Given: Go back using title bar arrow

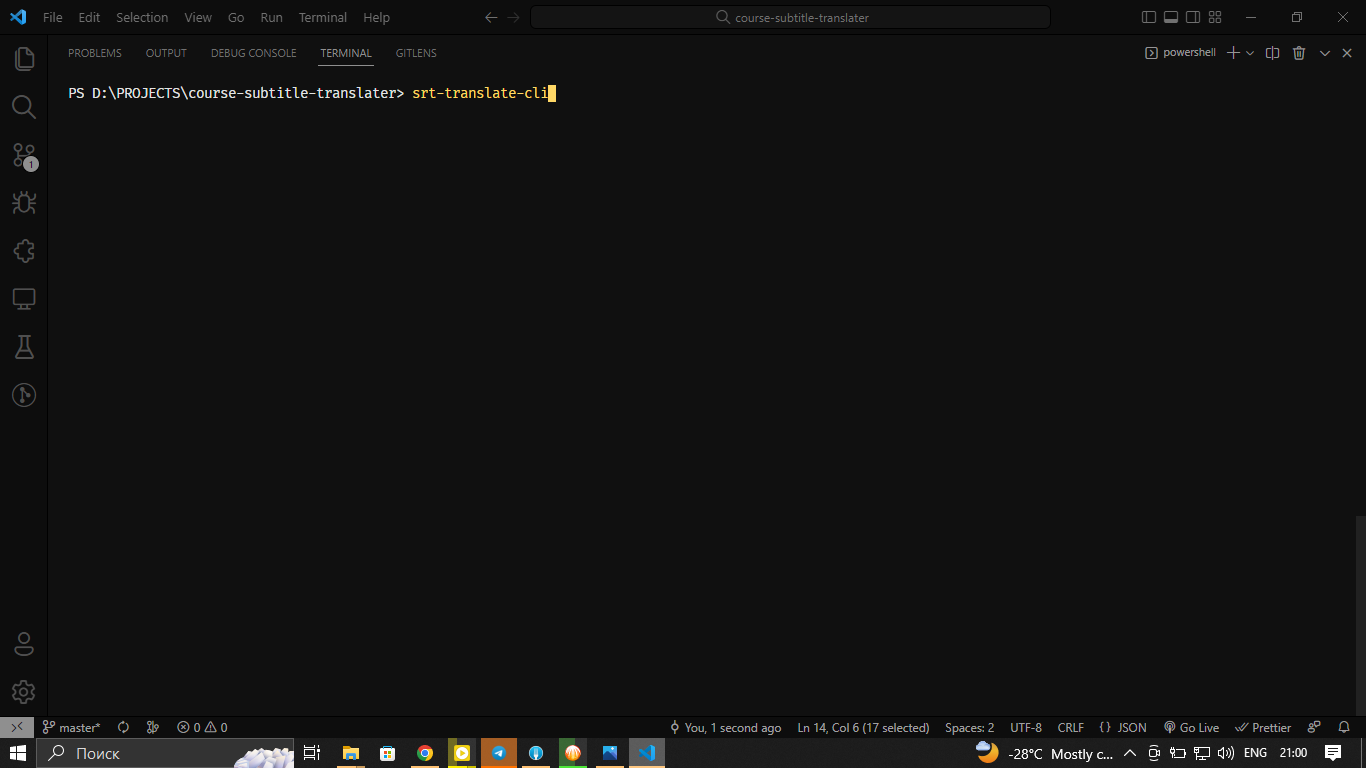Looking at the screenshot, I should pyautogui.click(x=491, y=17).
